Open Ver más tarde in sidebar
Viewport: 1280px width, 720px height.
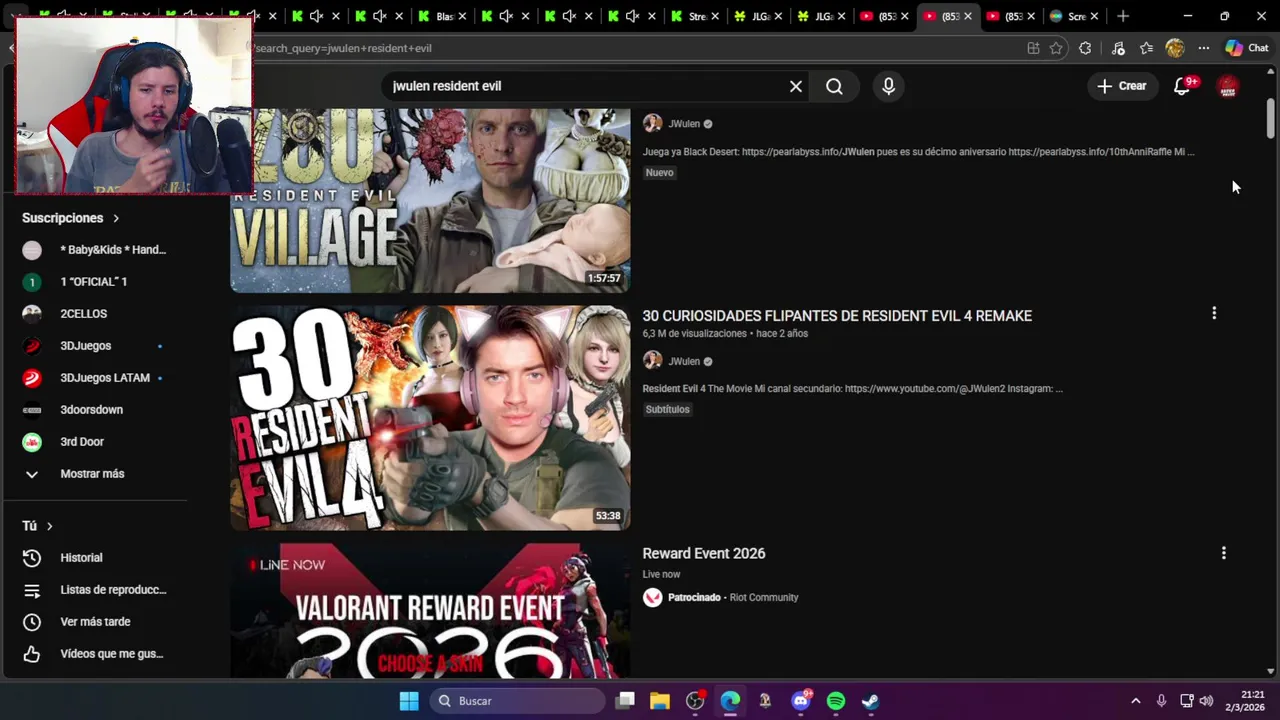(x=95, y=622)
